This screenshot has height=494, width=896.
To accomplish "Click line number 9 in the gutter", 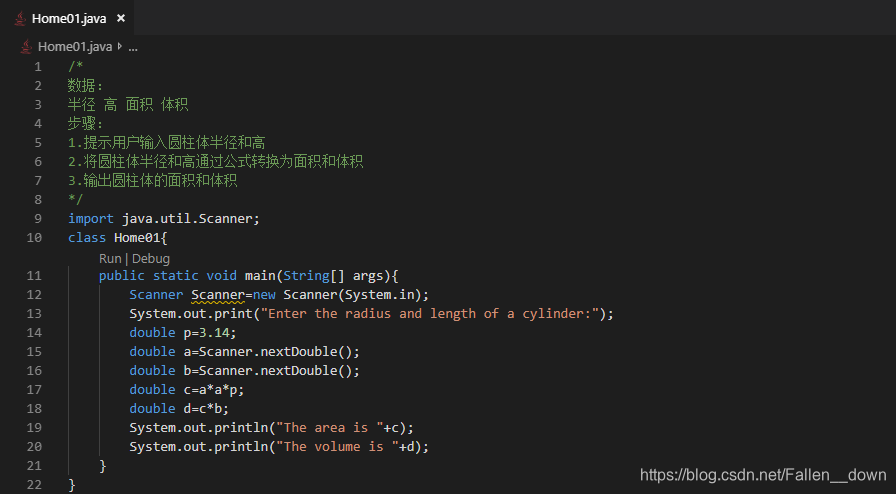I will (x=38, y=218).
